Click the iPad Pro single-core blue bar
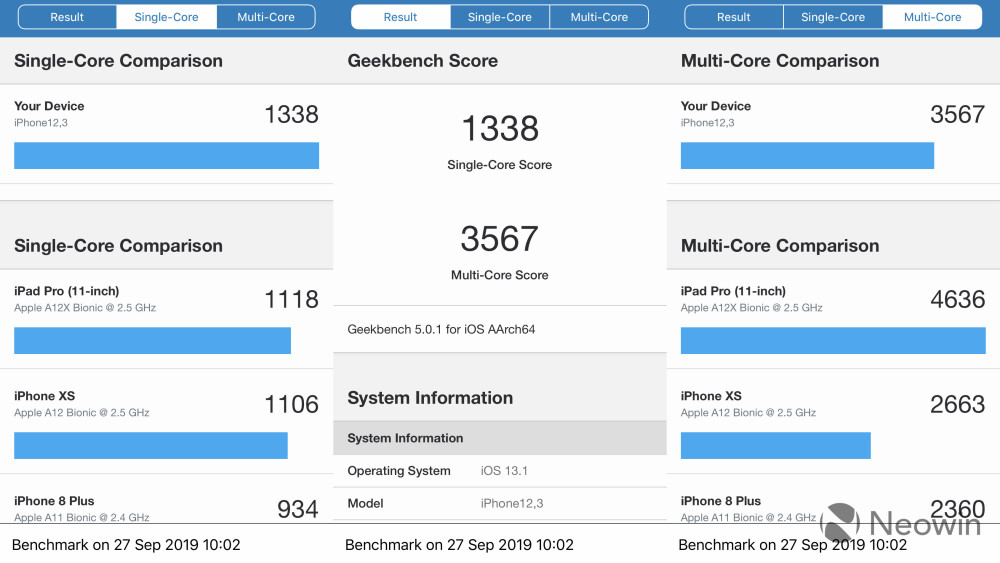The height and width of the screenshot is (563, 1000). [152, 340]
